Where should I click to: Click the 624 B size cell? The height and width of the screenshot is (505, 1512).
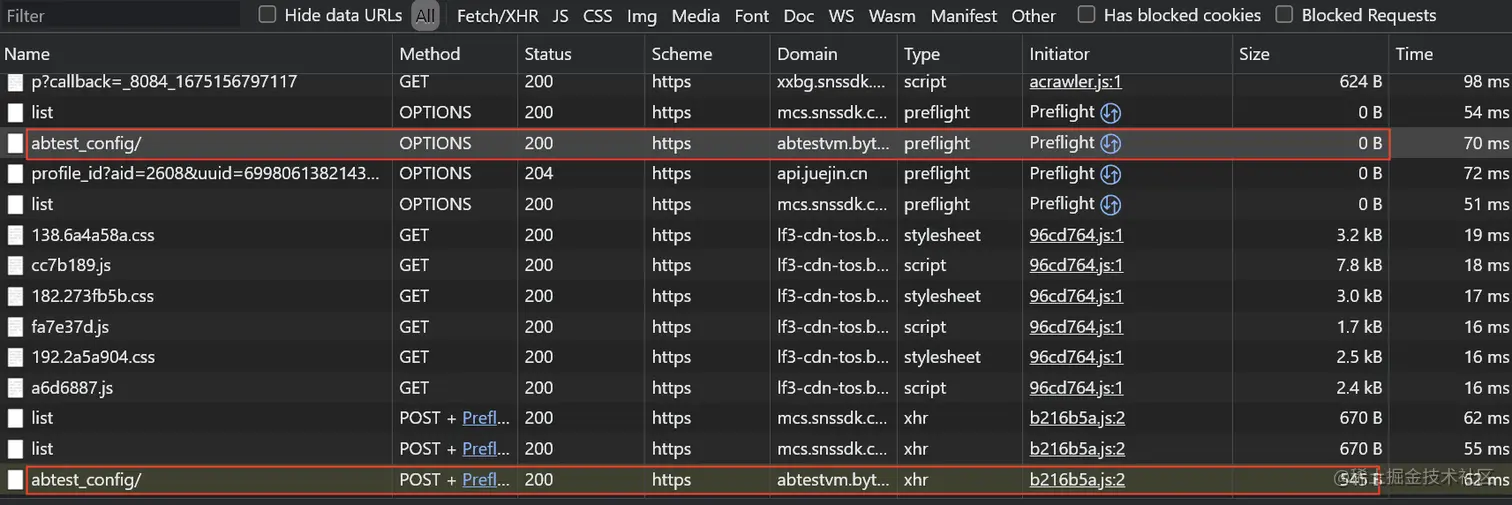tap(1361, 82)
